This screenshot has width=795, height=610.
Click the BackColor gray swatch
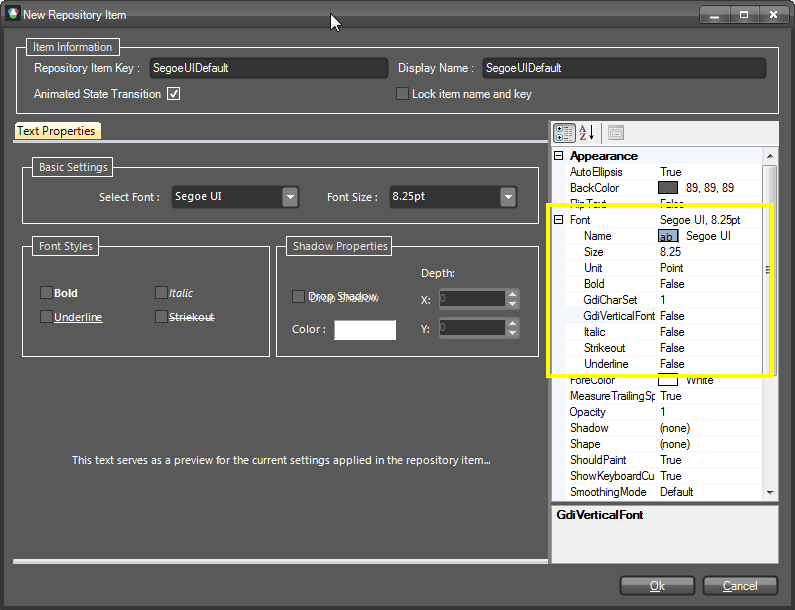coord(668,188)
